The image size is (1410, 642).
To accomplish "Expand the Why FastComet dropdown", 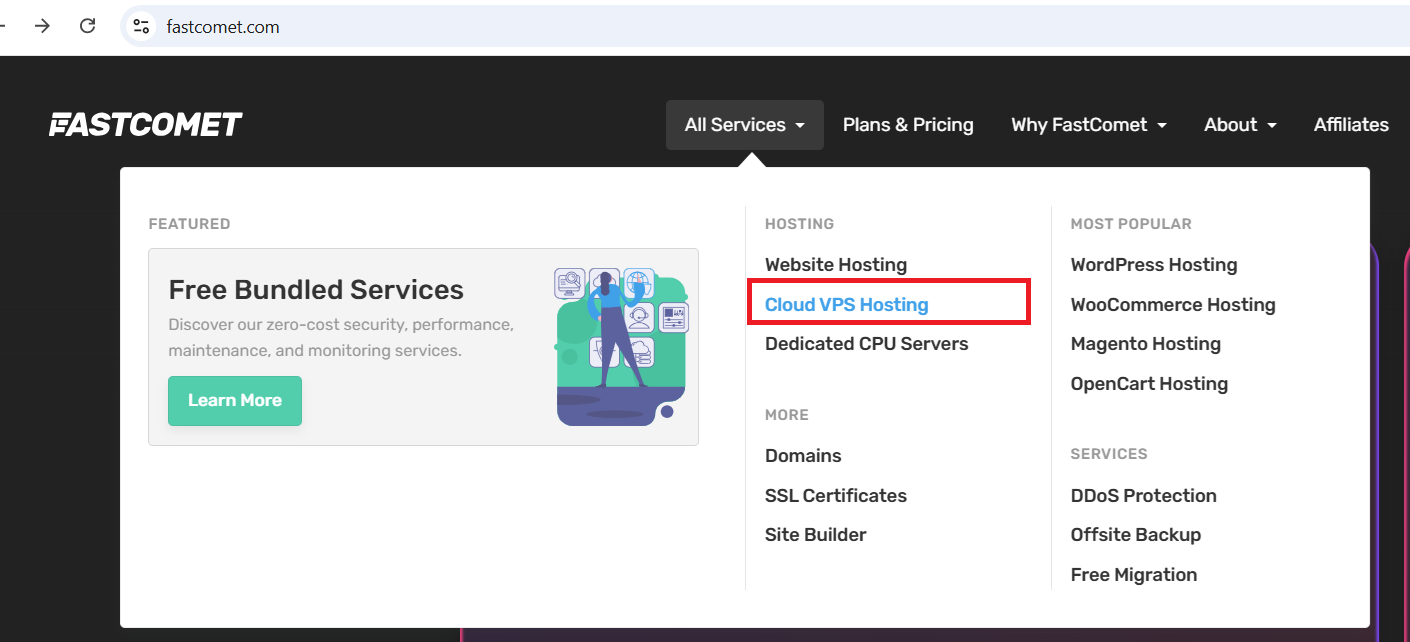I will [1089, 125].
